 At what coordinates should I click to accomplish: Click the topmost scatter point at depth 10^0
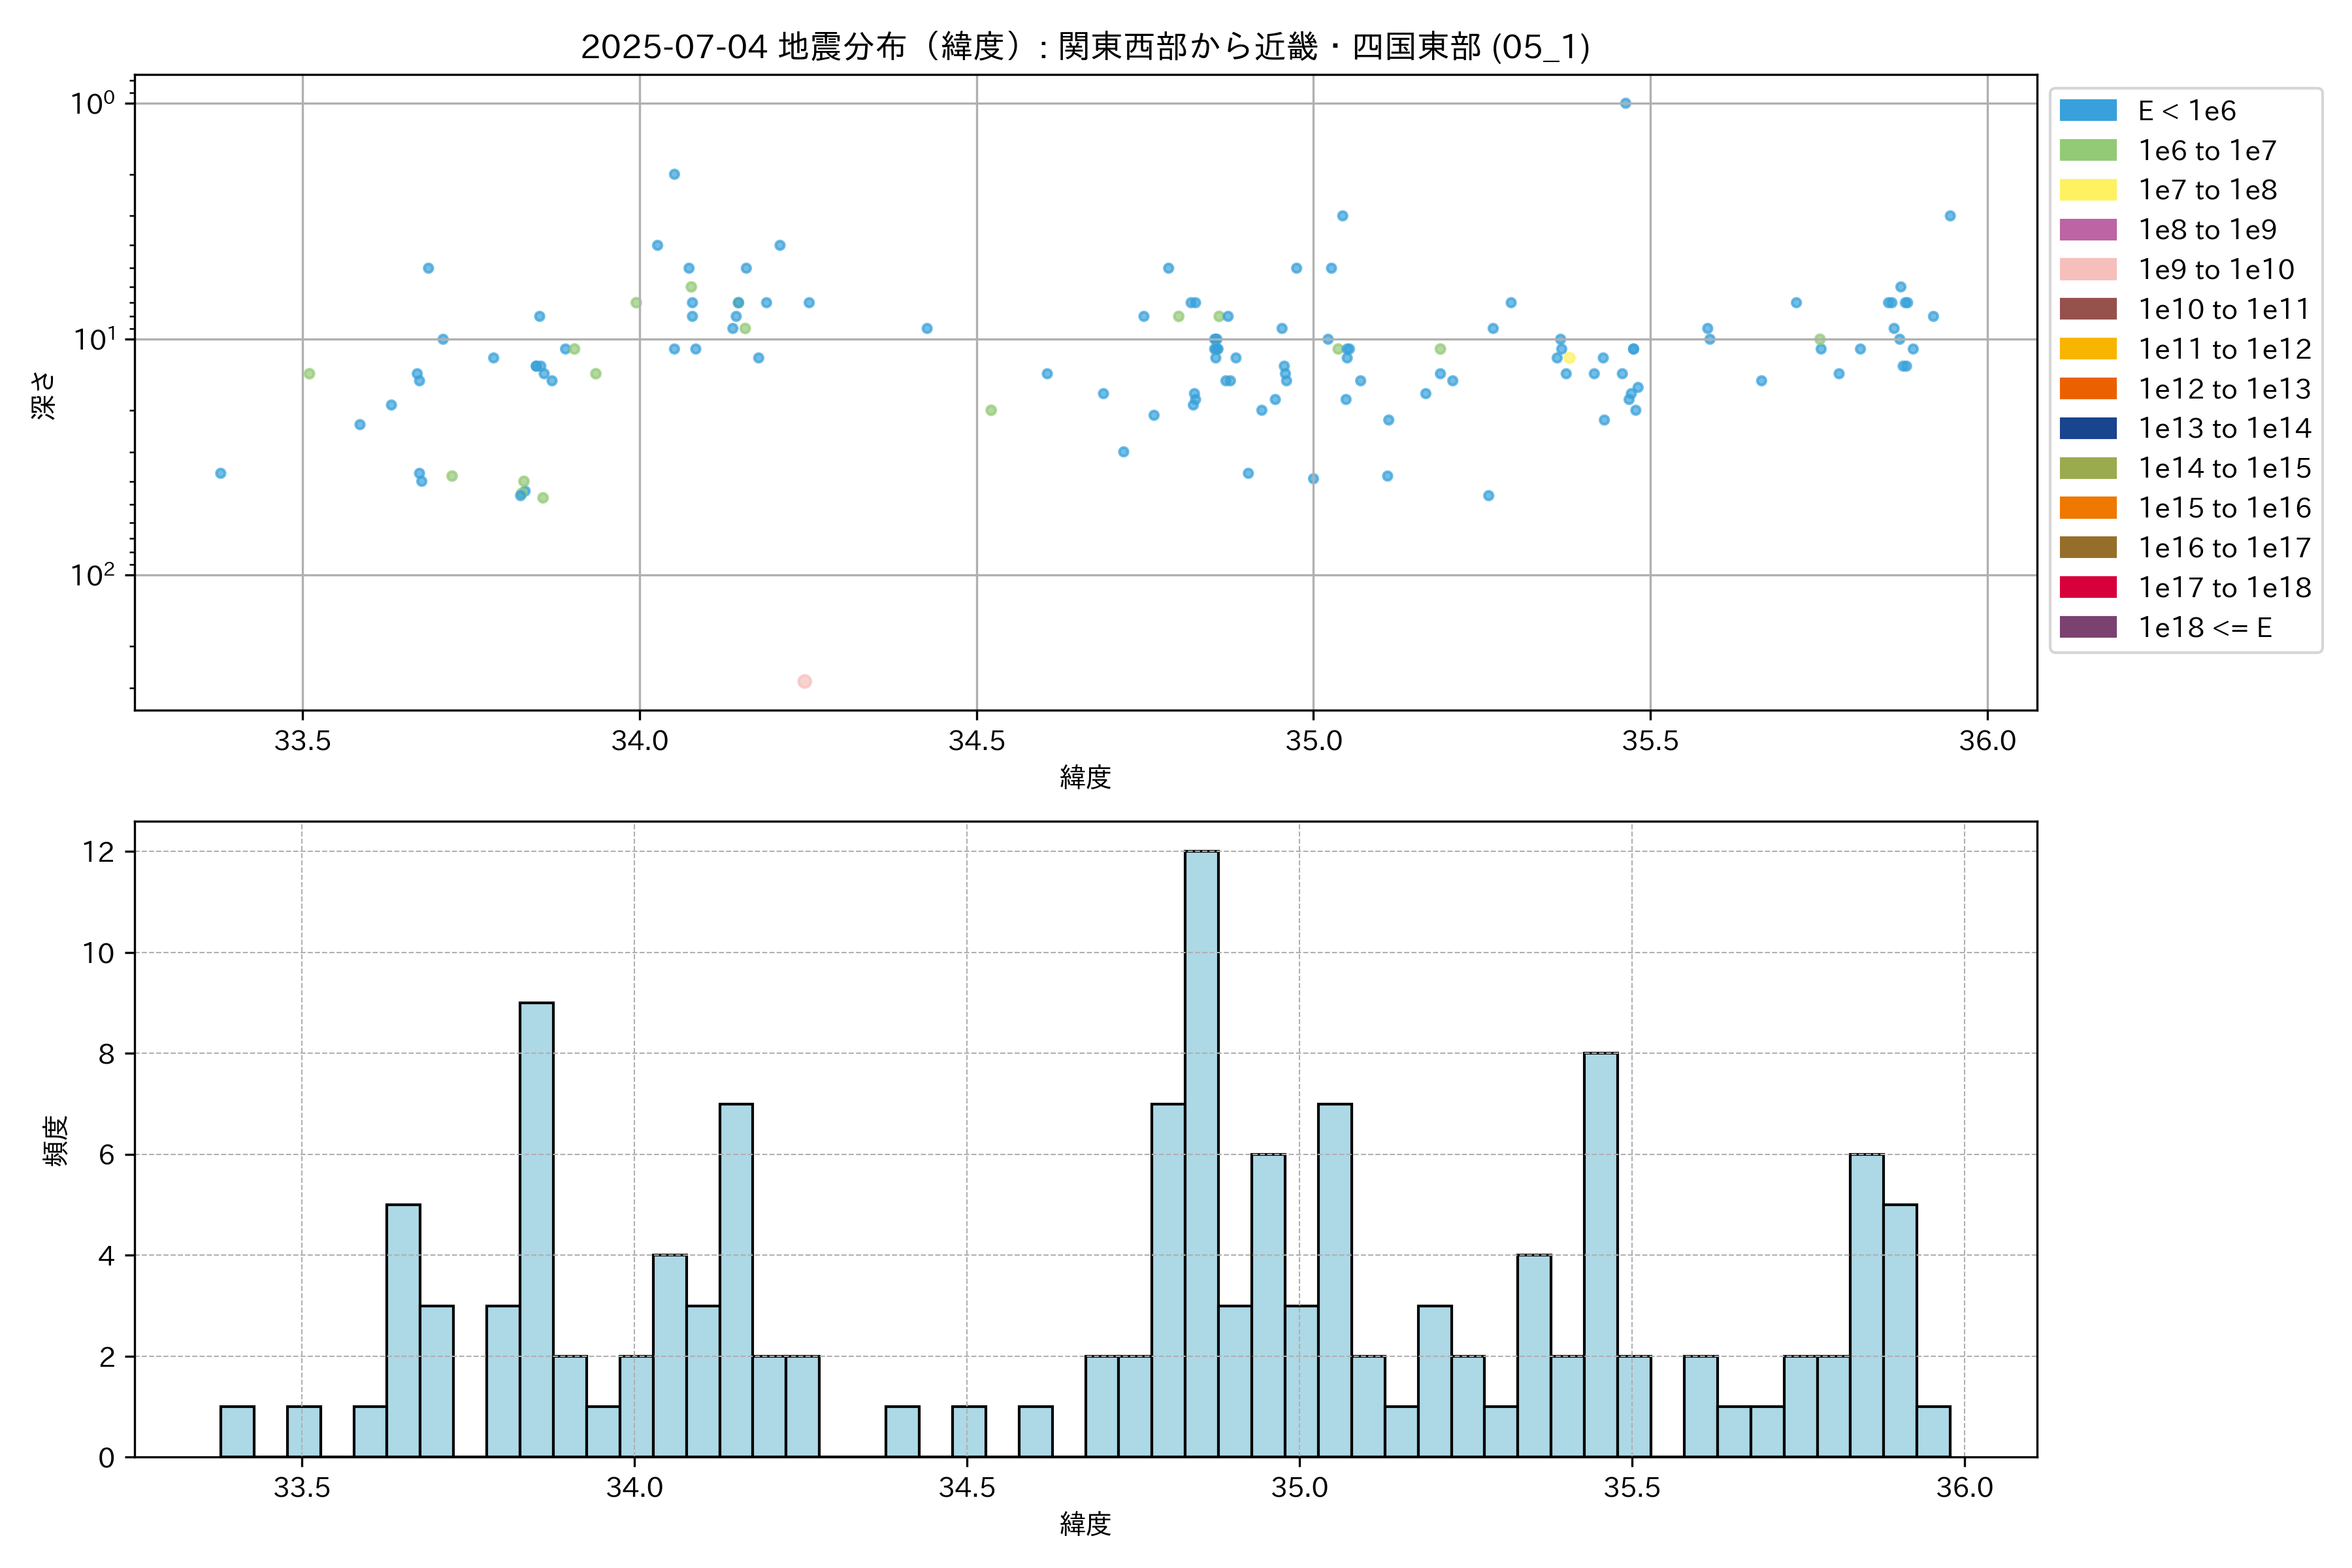click(1625, 103)
